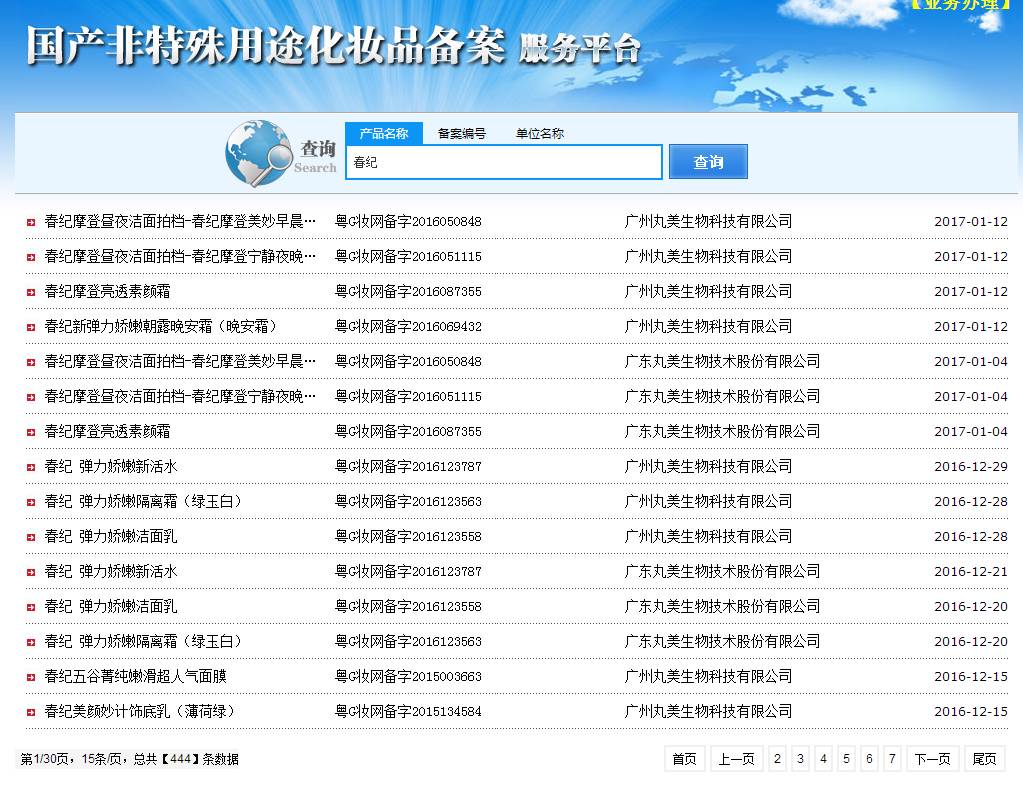Focus the search box containing 春纪
This screenshot has width=1023, height=785.
(504, 162)
